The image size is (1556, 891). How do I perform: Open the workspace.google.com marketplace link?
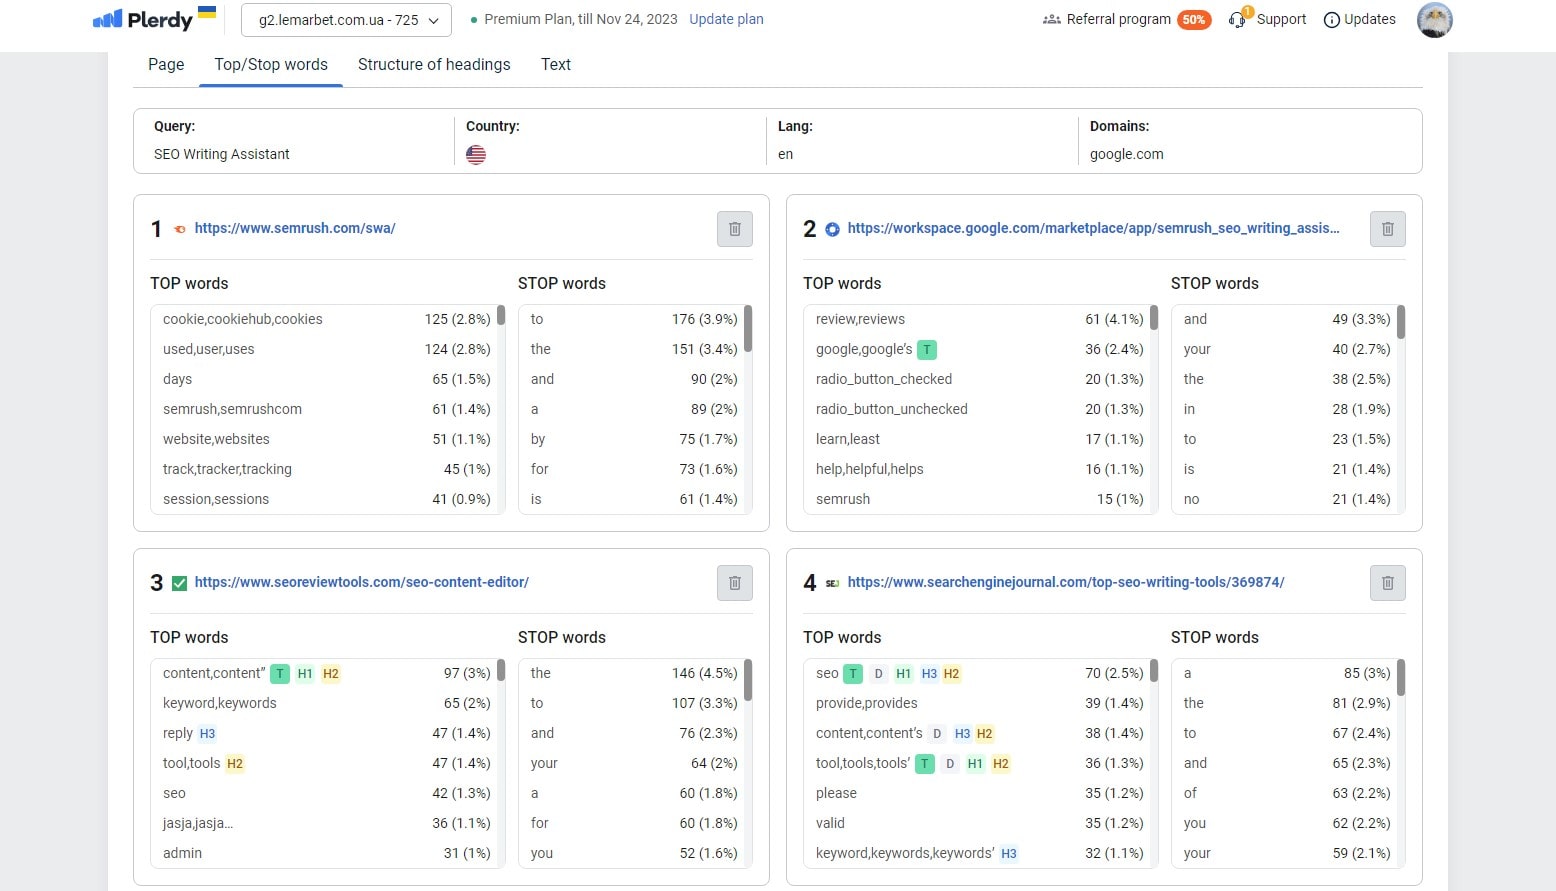coord(1093,228)
